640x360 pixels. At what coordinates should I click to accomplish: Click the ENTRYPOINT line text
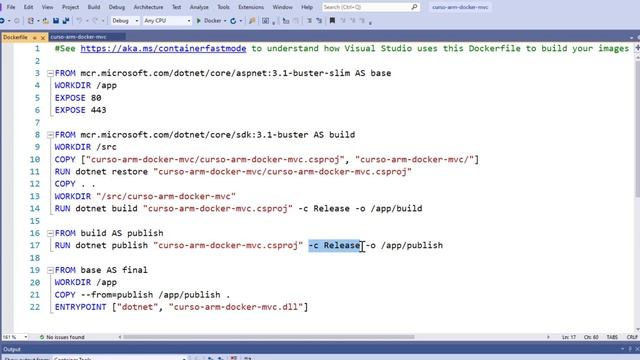[x=181, y=307]
